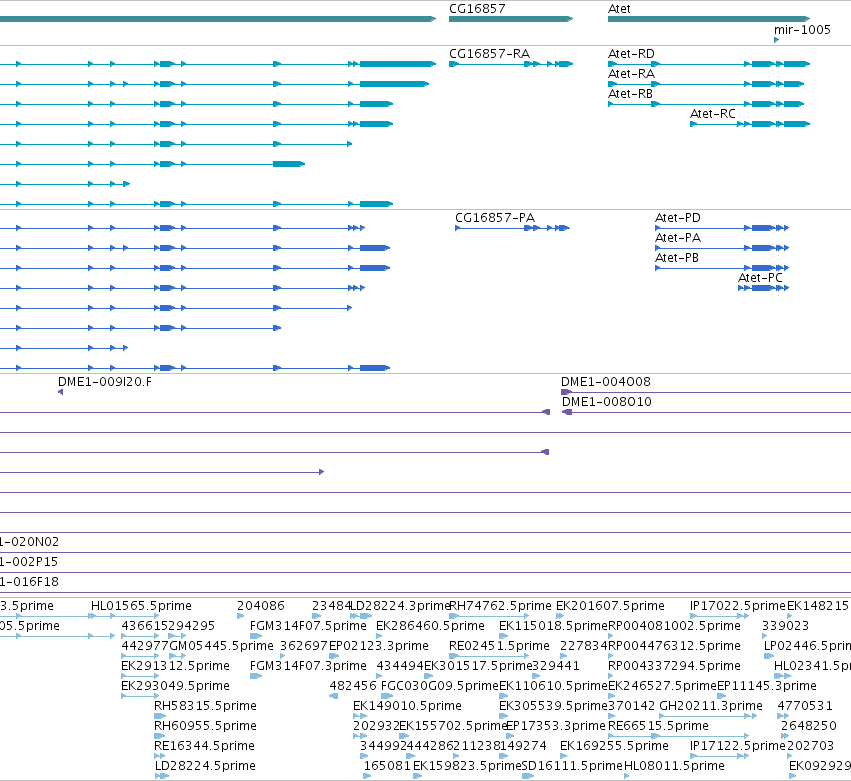Select EST 204086
The image size is (851, 781).
point(261,606)
